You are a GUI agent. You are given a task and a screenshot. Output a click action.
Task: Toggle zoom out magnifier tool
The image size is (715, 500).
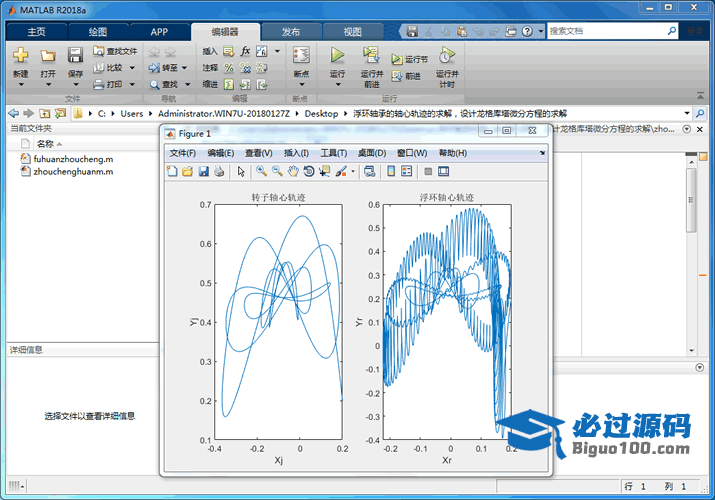pos(277,171)
